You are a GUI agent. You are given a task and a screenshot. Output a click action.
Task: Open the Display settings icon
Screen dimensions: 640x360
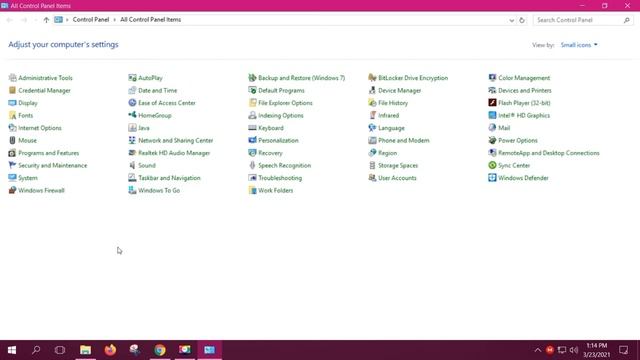click(12, 103)
